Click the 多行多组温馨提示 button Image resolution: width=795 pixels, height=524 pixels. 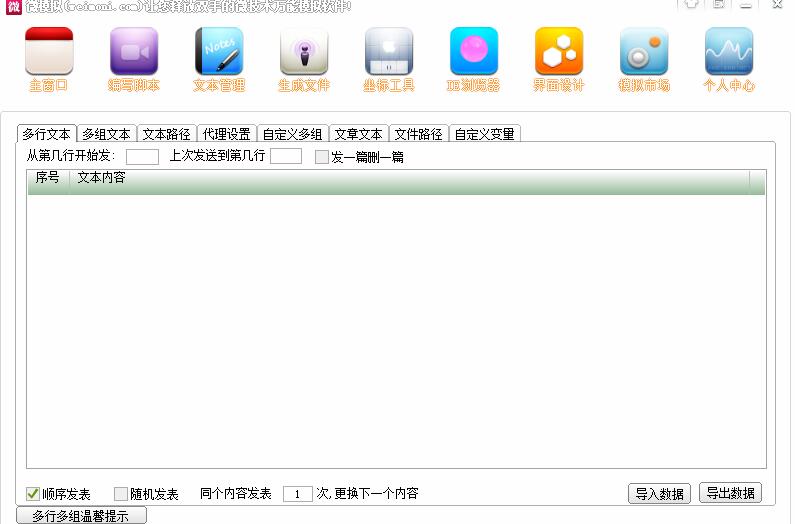tap(81, 515)
